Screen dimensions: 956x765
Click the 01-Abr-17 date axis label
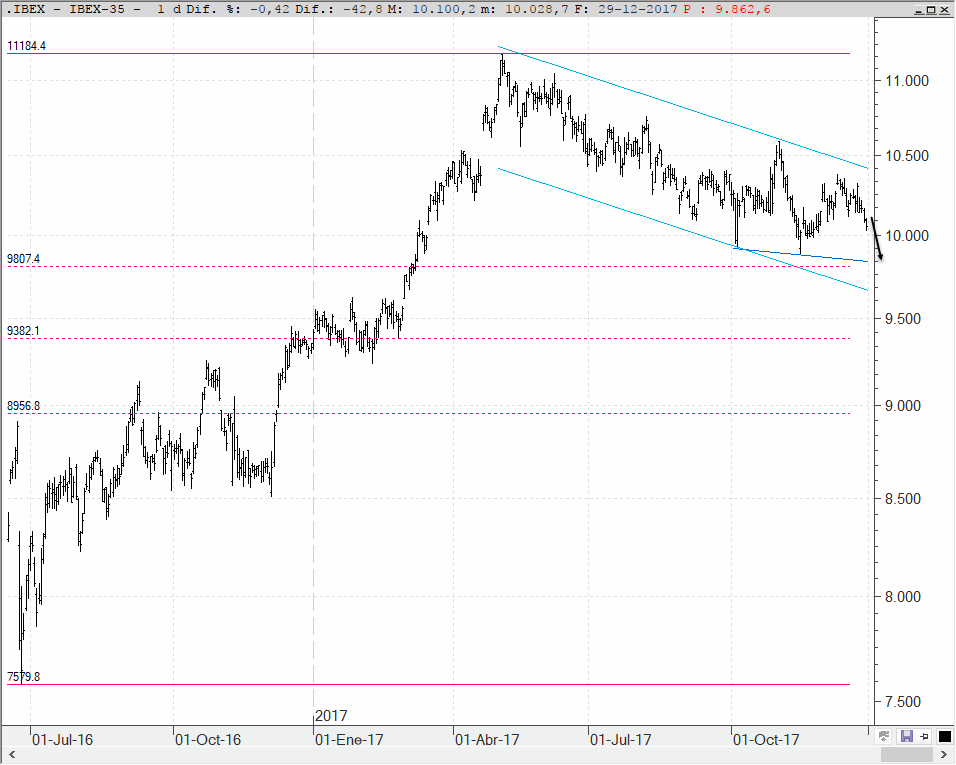(x=487, y=740)
